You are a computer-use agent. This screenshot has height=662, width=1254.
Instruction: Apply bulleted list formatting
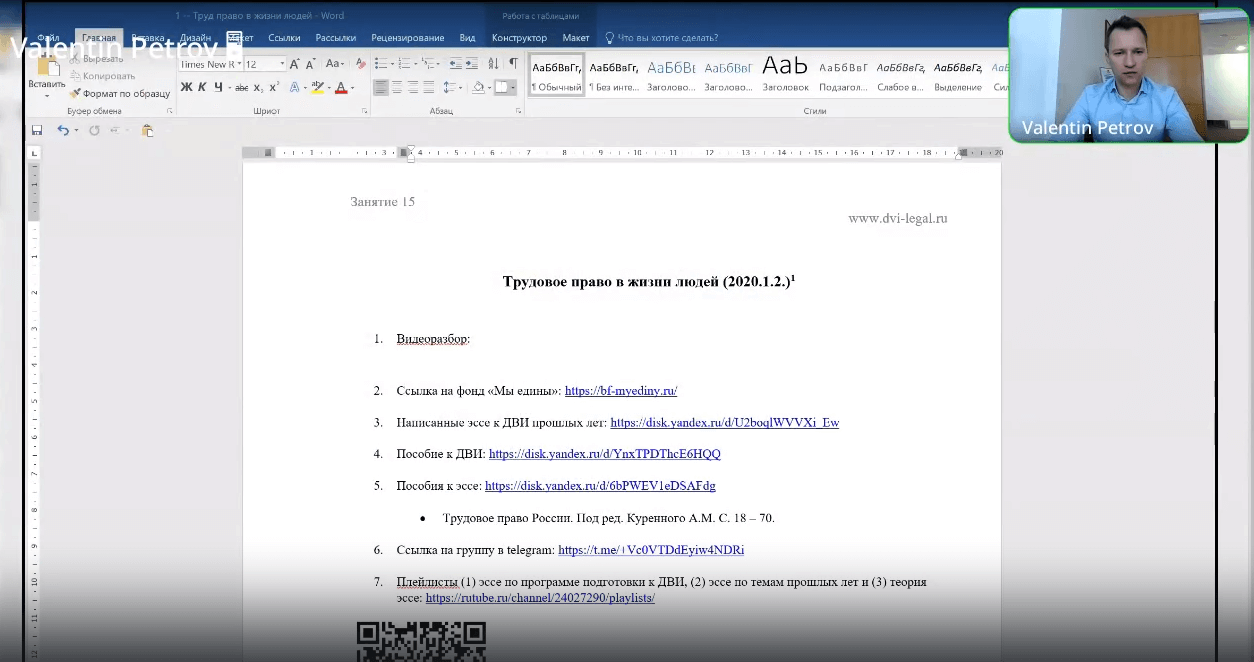380,63
